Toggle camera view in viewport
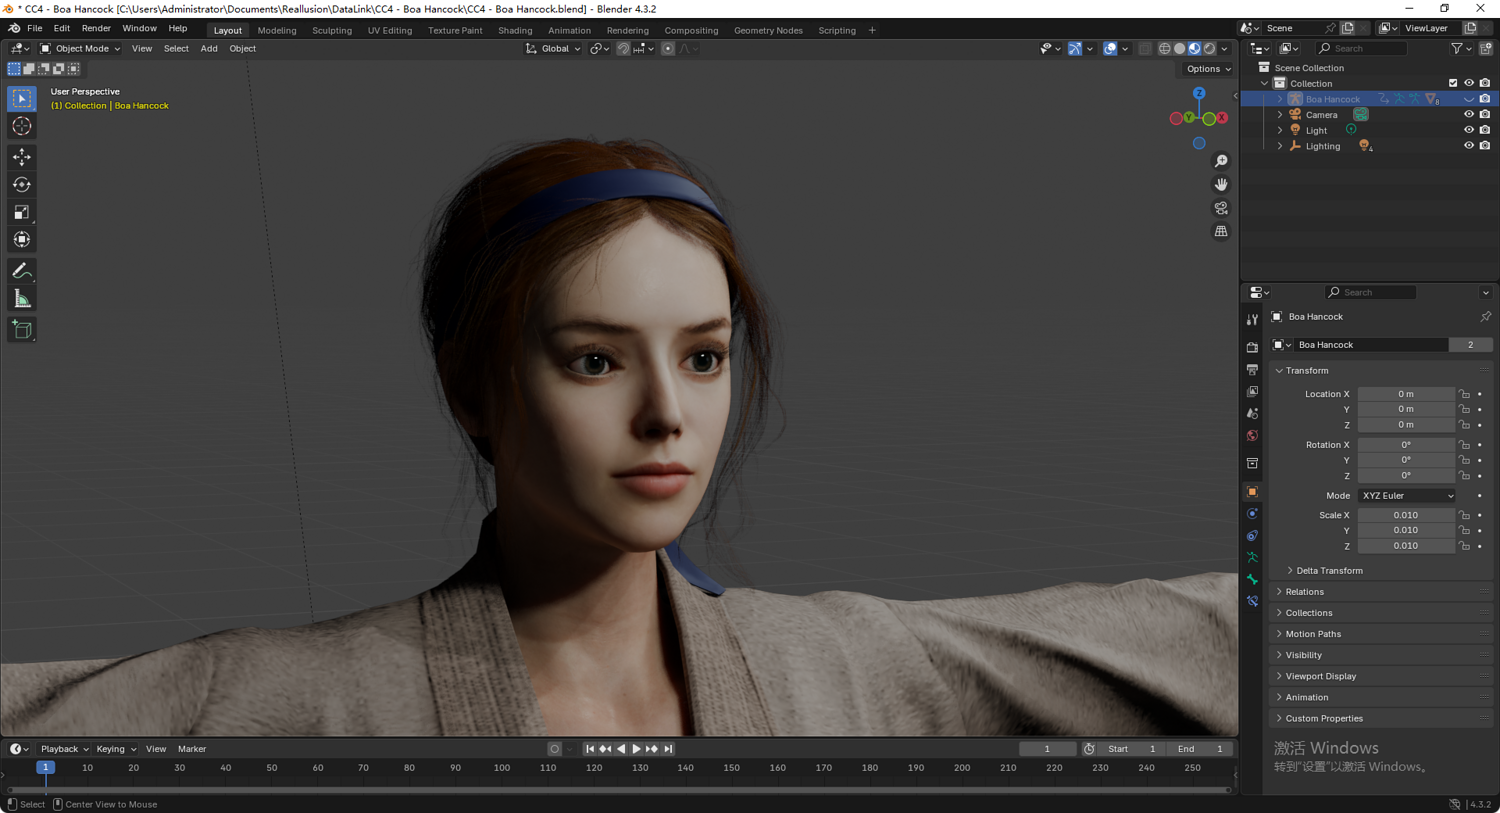Screen dimensions: 1500x813 coord(1221,208)
